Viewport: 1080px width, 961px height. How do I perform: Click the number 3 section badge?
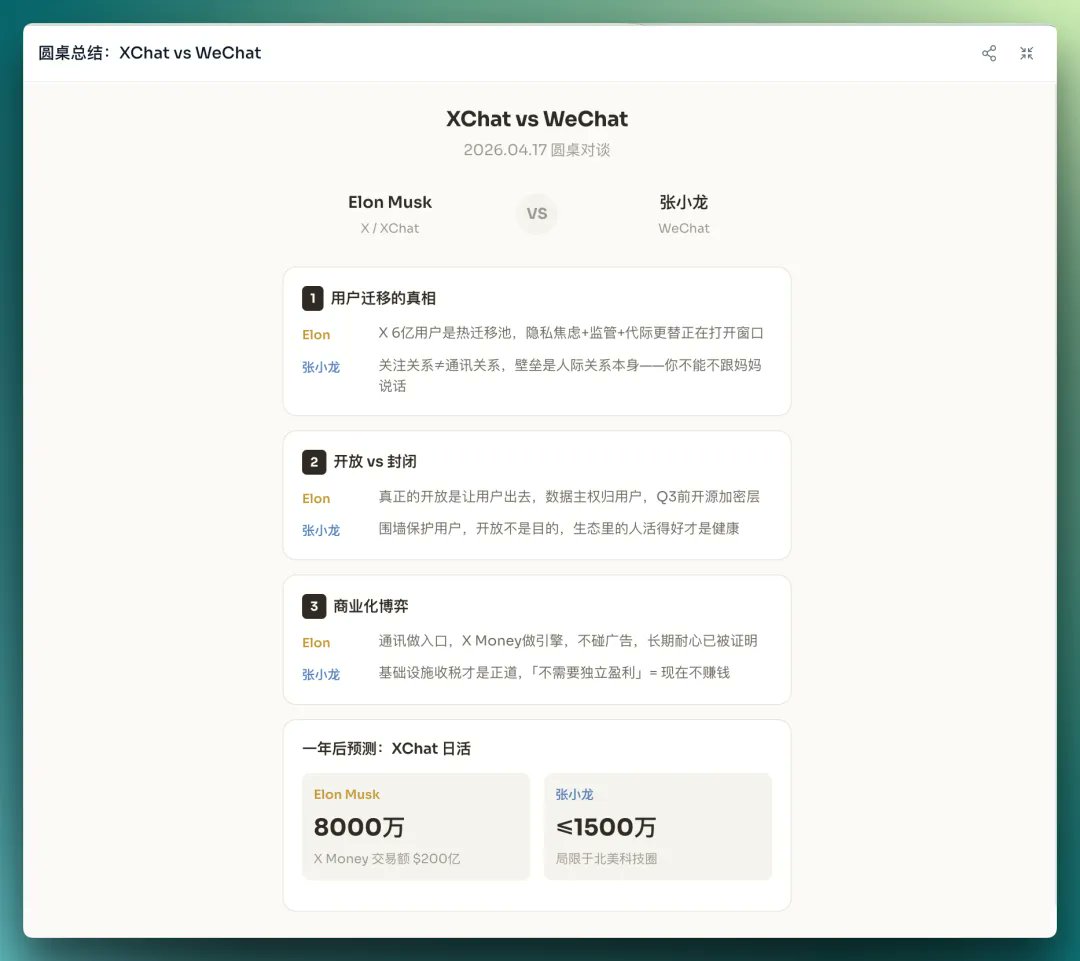313,606
